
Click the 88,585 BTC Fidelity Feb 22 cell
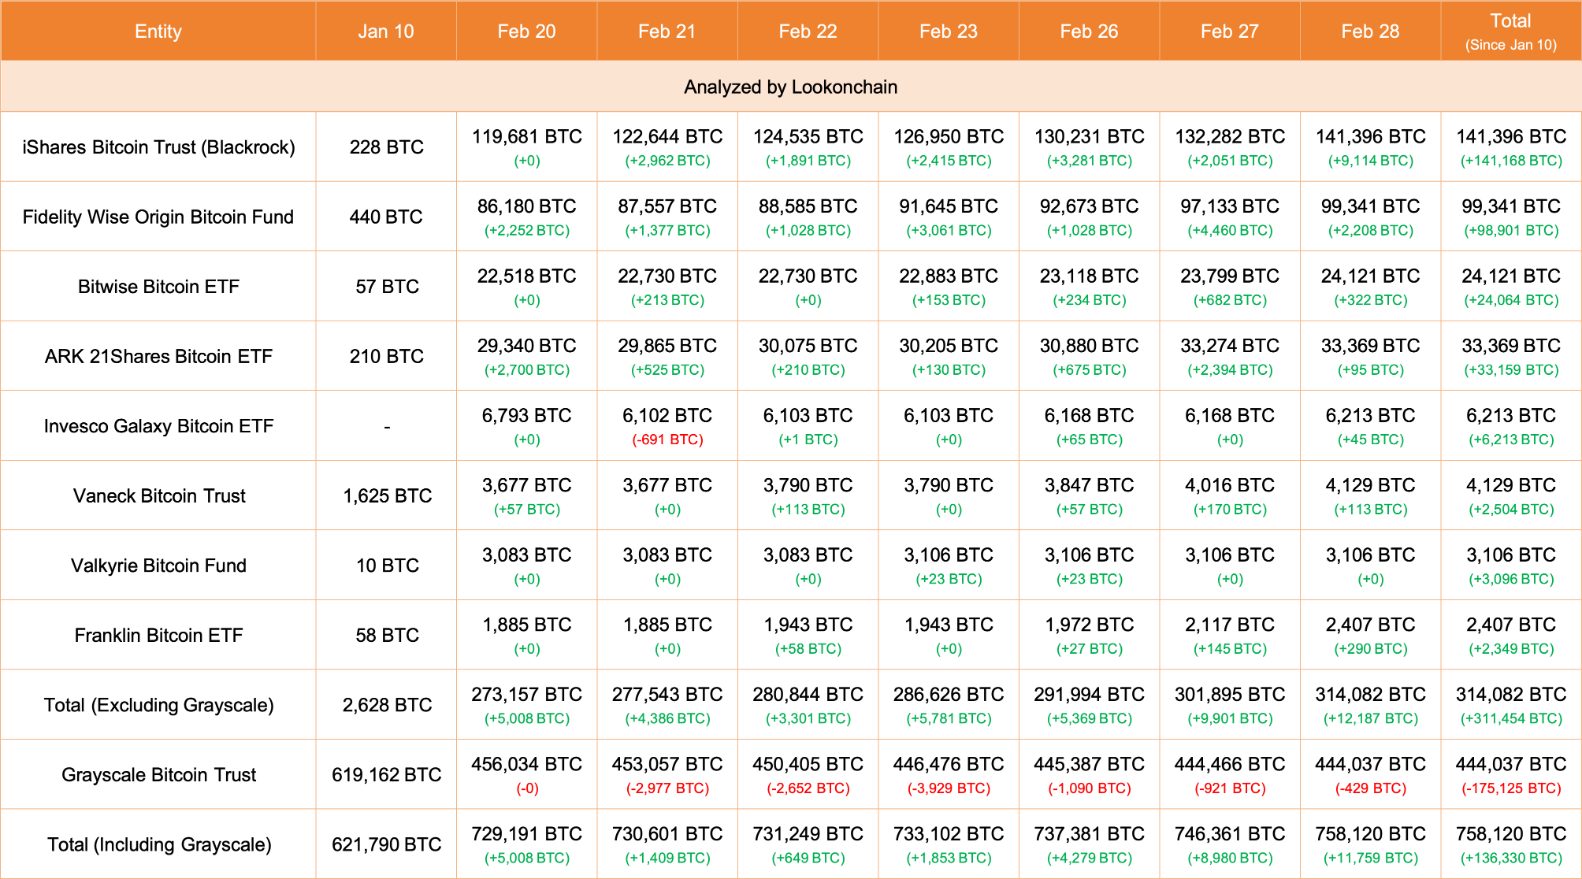[x=808, y=217]
